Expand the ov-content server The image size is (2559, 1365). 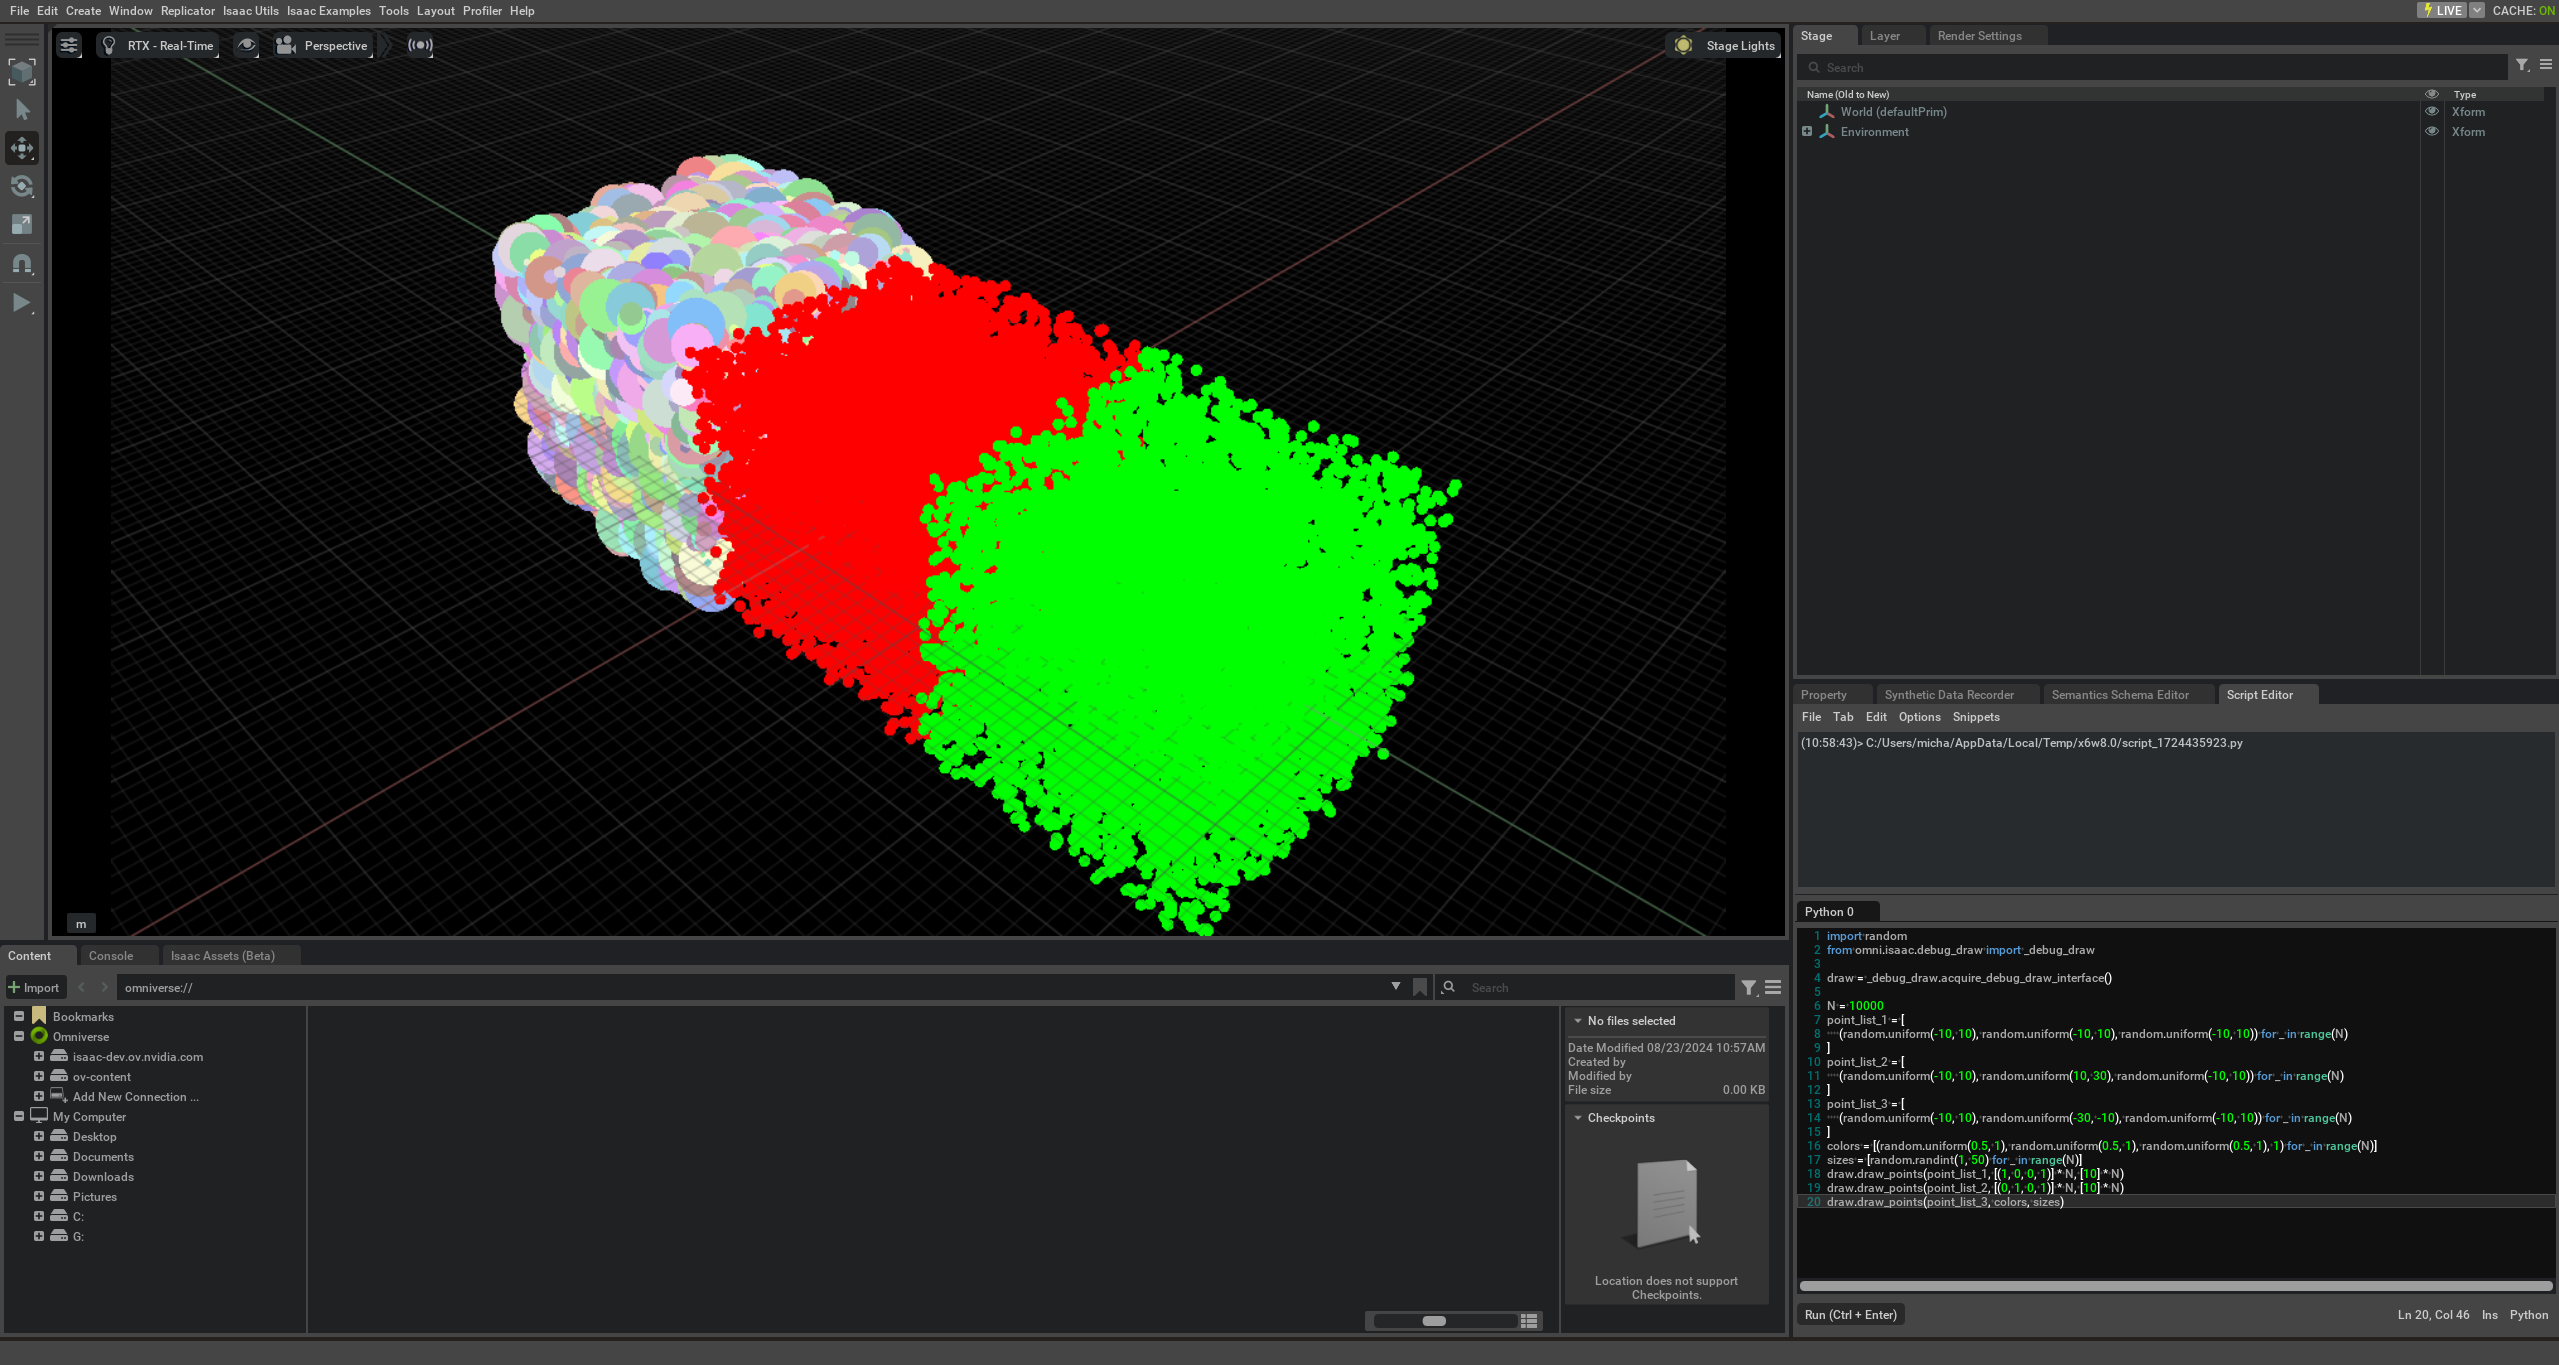pos(39,1076)
